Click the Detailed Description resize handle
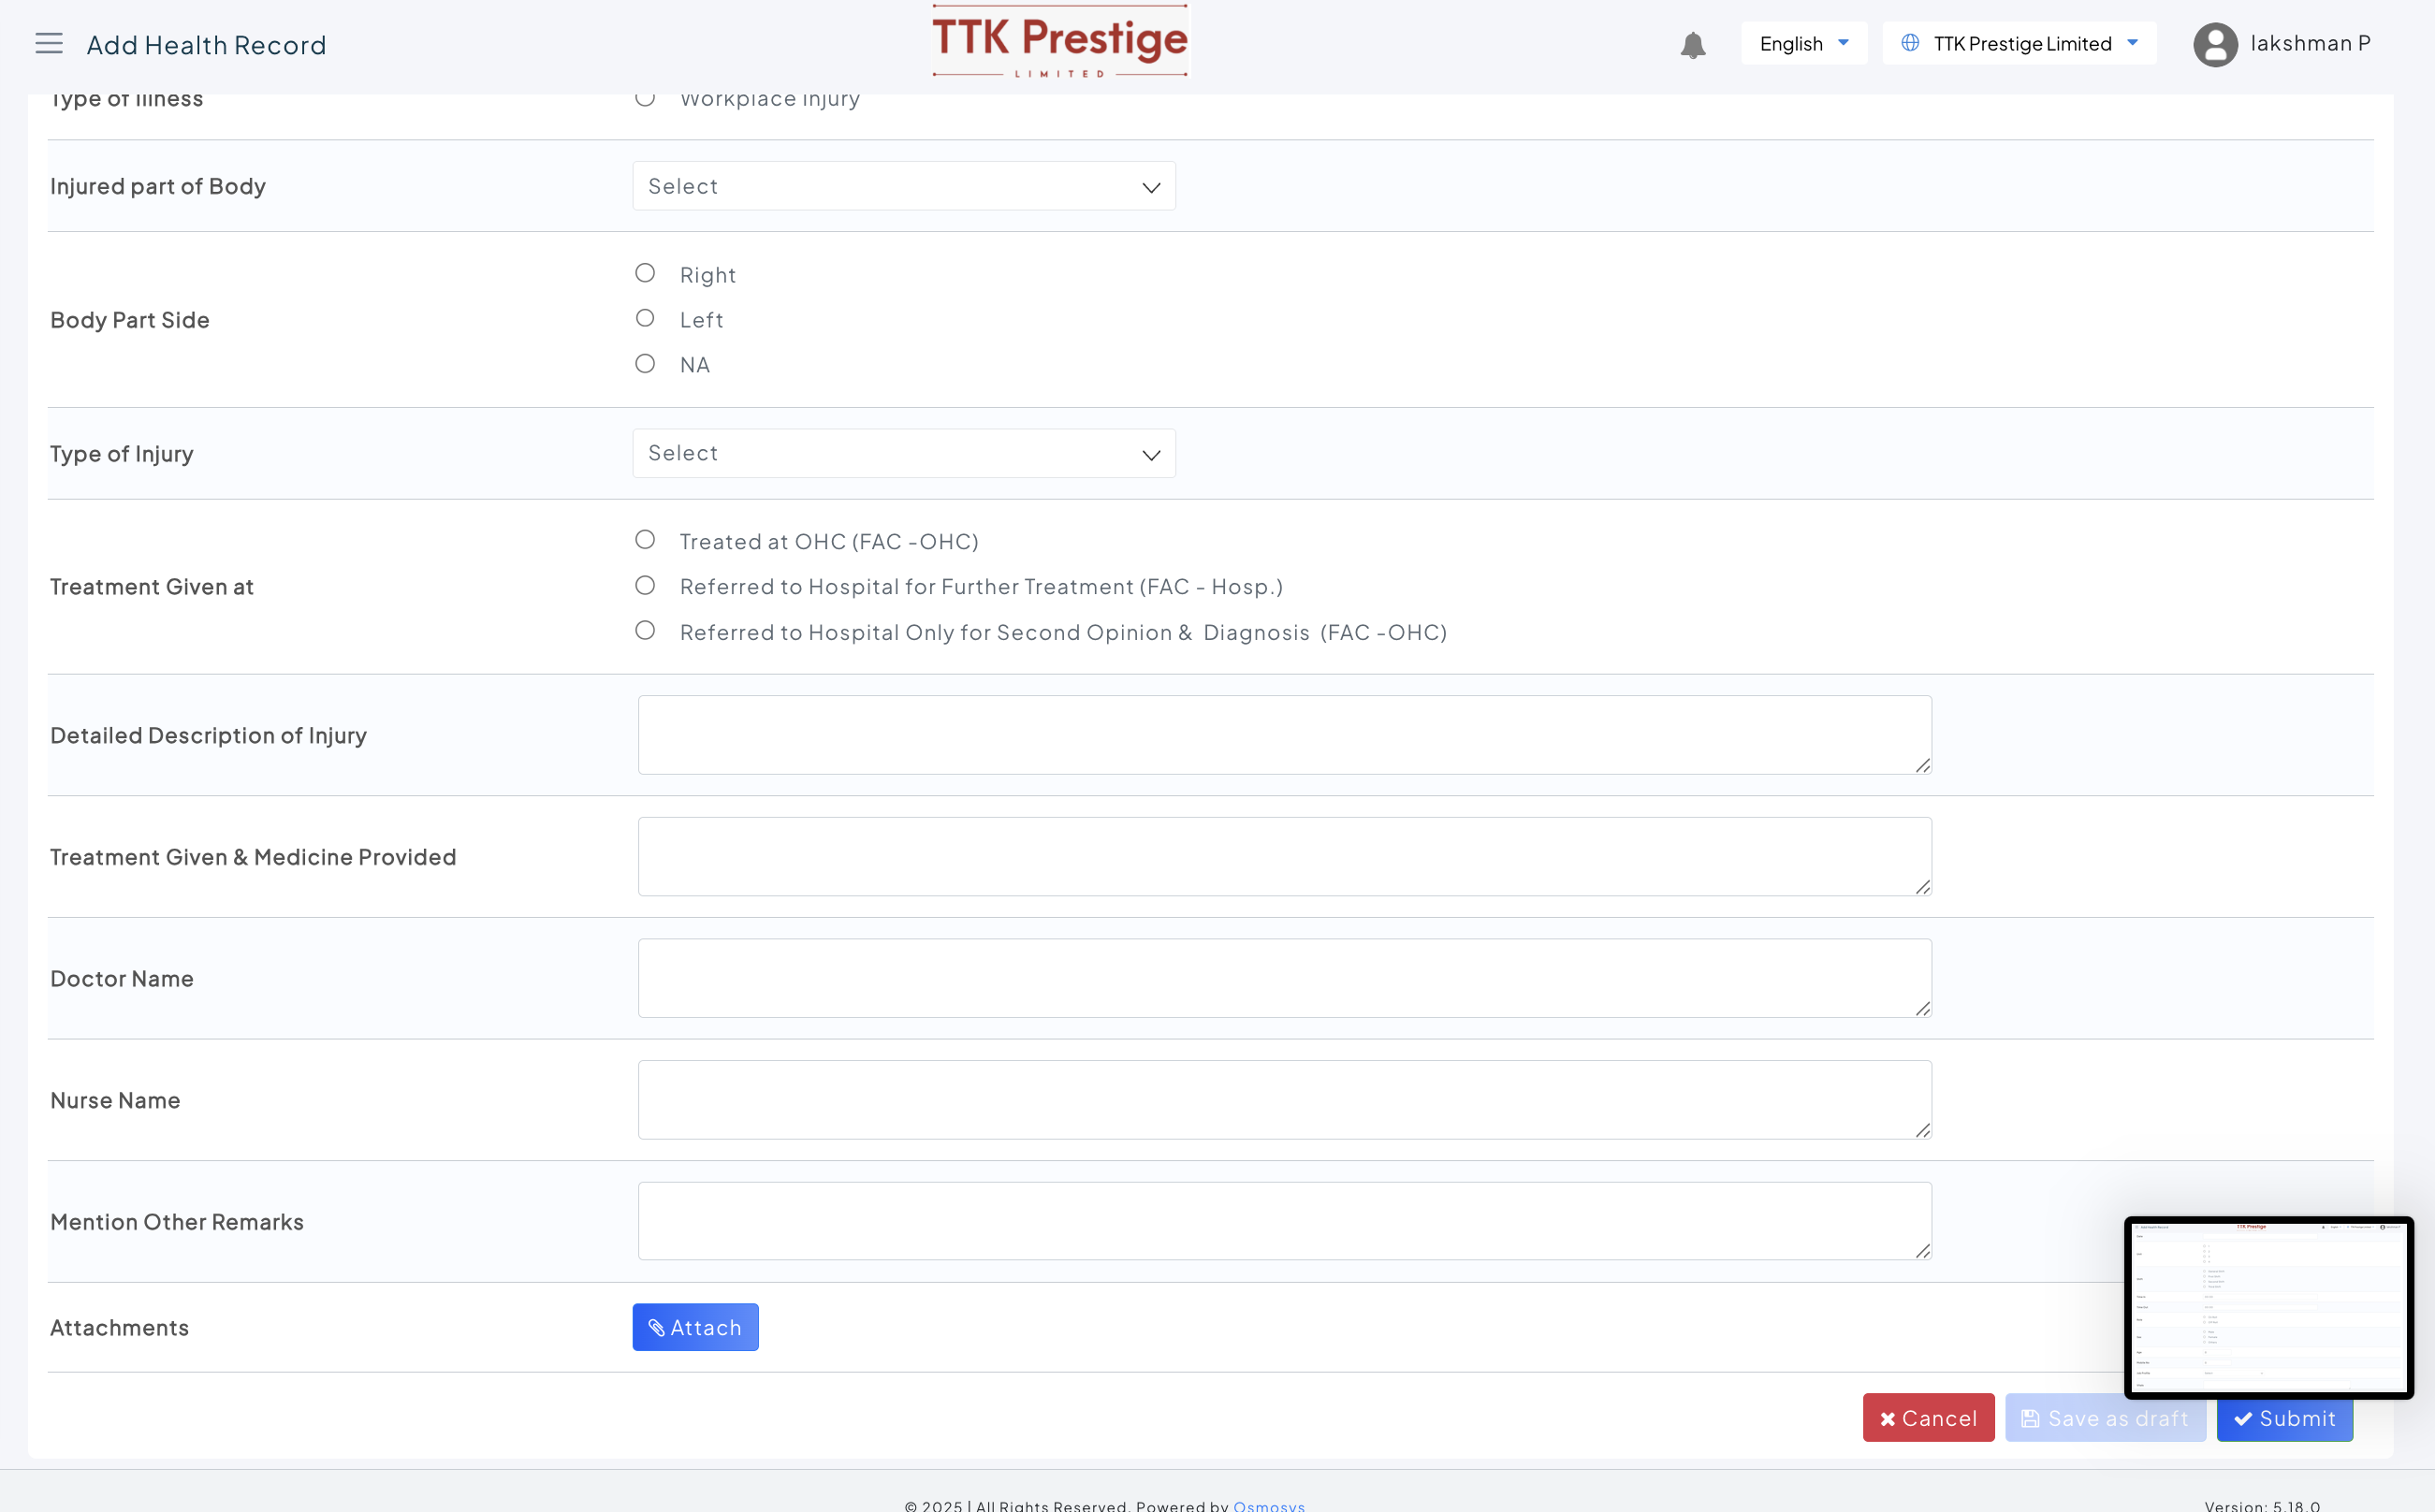2435x1512 pixels. (x=1922, y=765)
